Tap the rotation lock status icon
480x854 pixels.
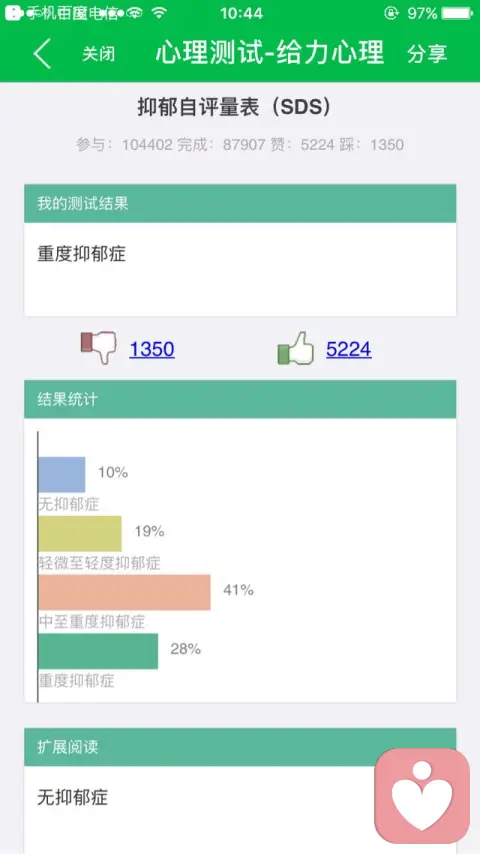click(391, 13)
